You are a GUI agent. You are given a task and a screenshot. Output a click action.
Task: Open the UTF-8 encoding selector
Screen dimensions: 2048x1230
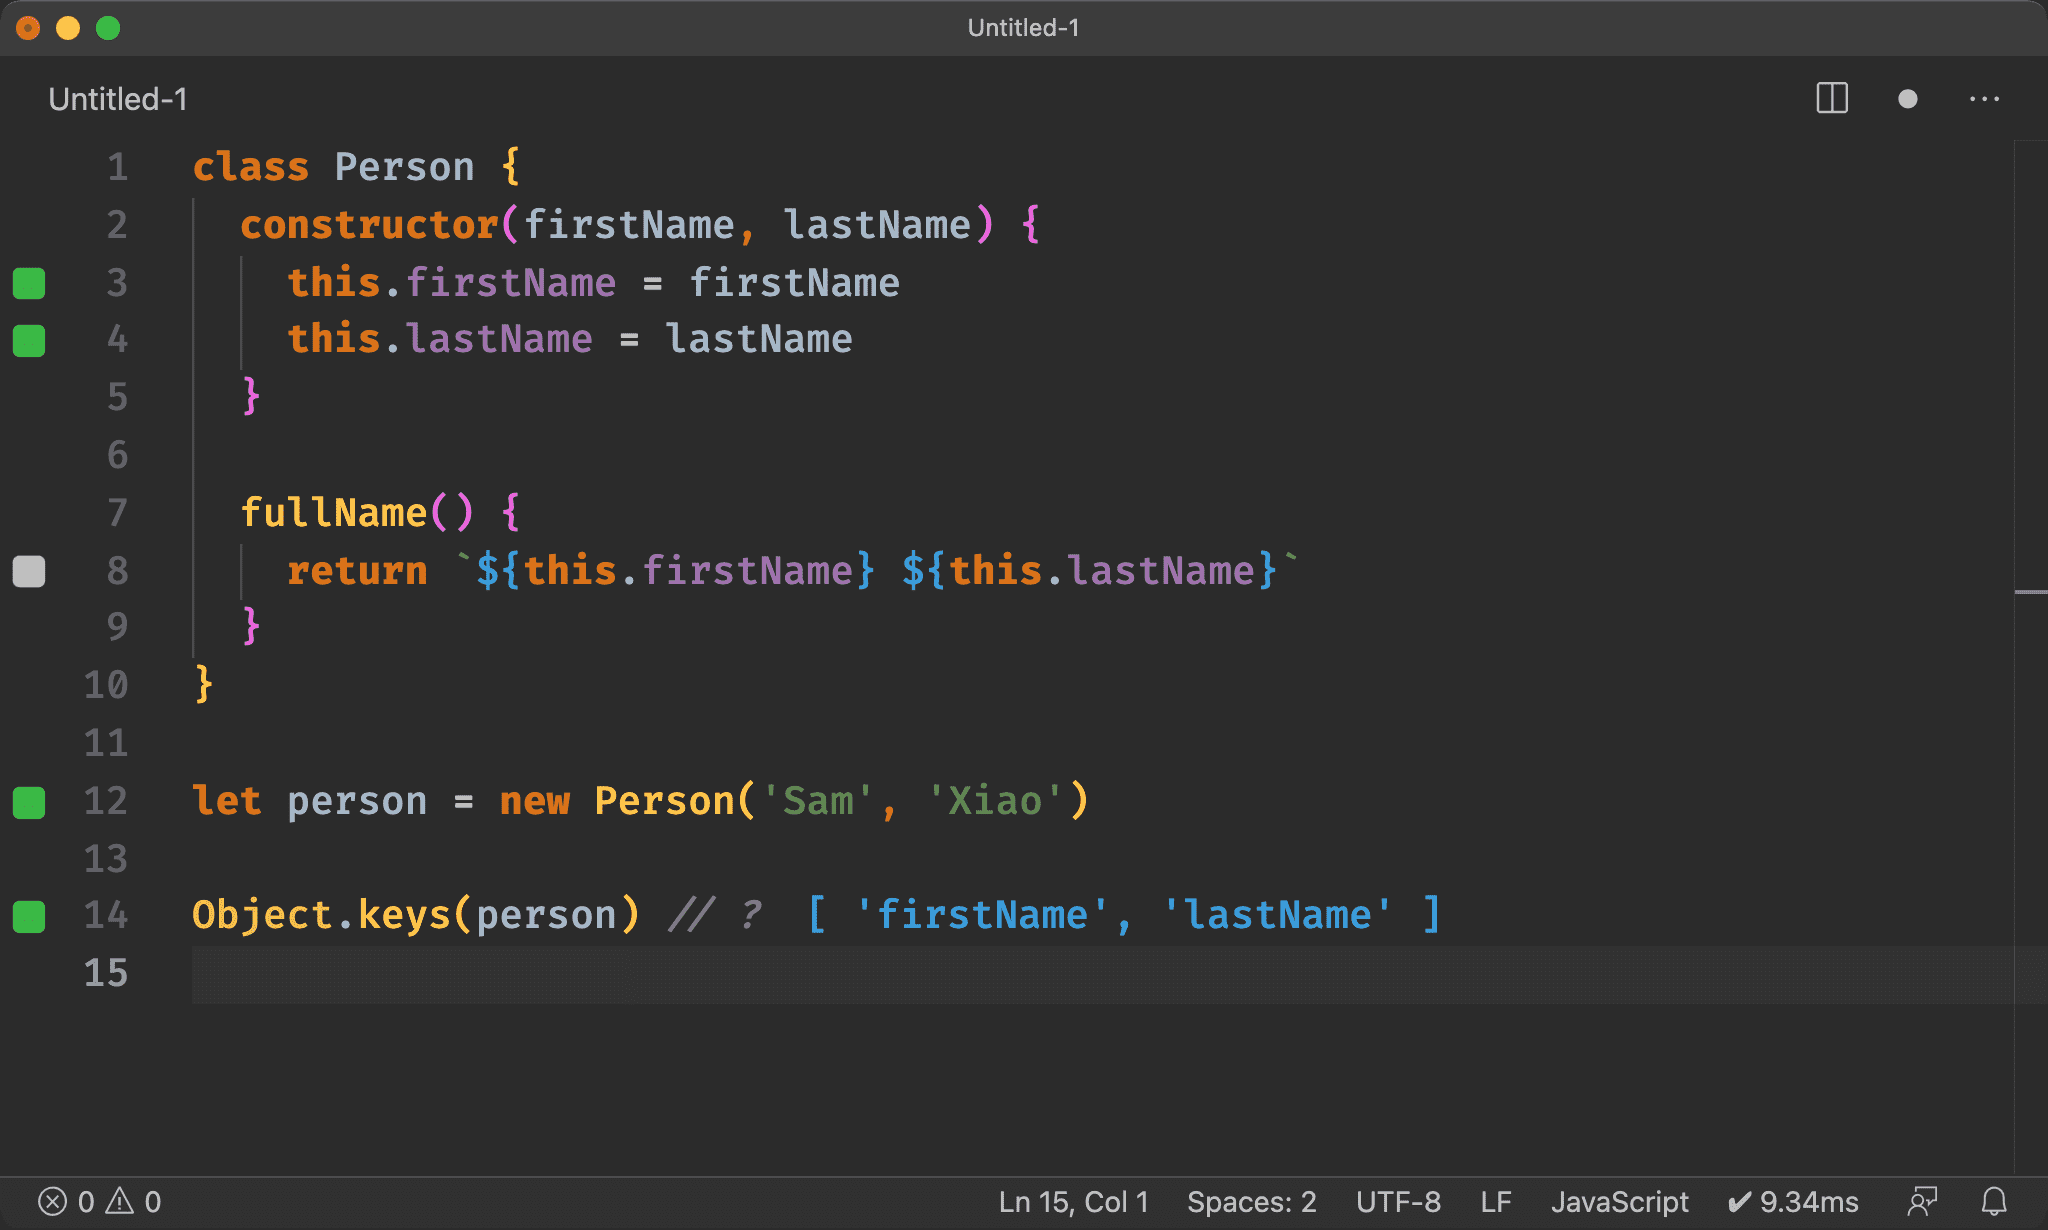pos(1398,1201)
